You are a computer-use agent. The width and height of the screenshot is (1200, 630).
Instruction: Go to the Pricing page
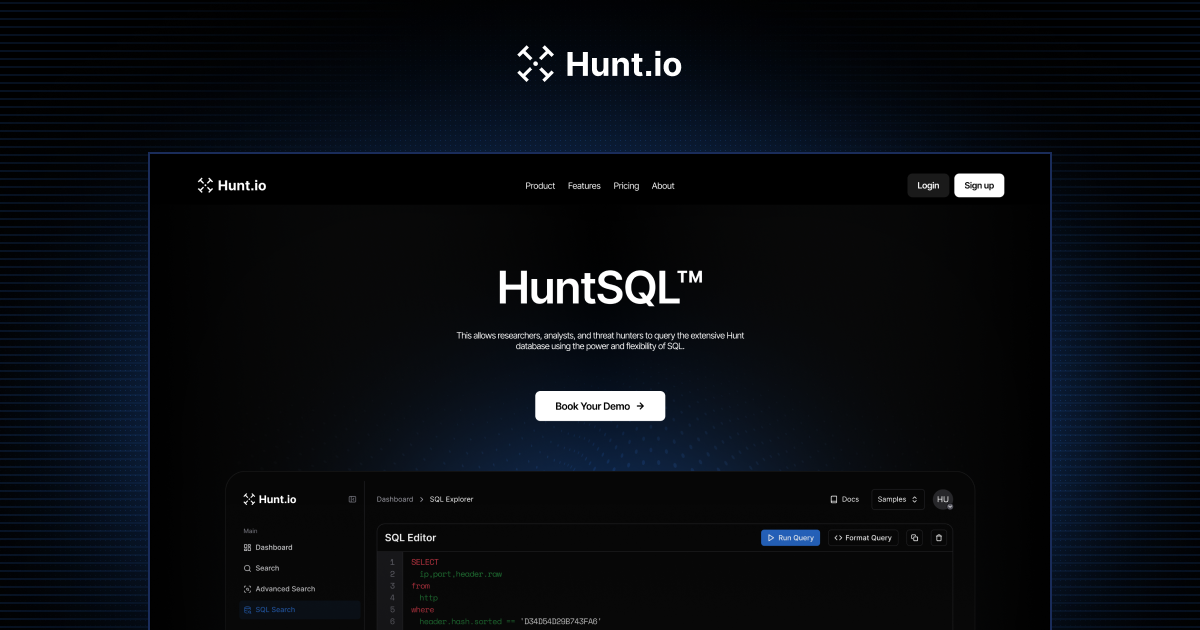(626, 186)
